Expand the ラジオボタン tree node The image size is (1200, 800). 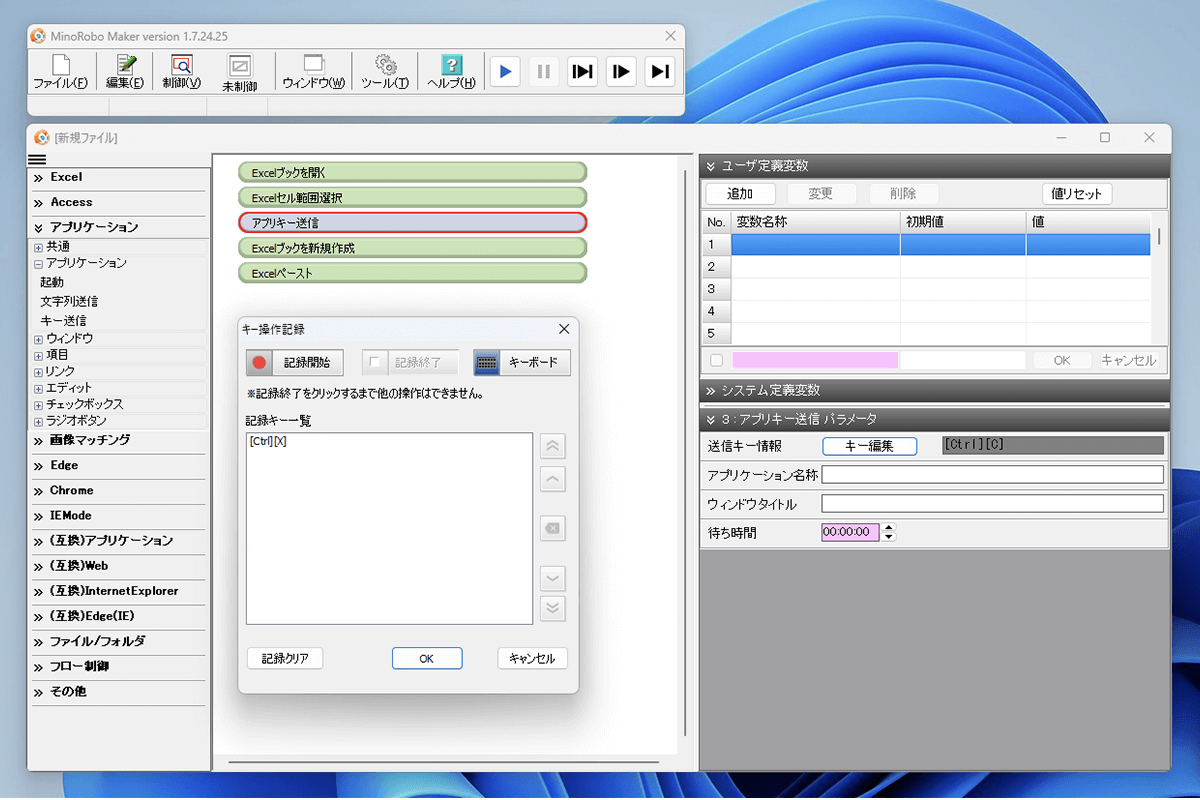tap(38, 422)
